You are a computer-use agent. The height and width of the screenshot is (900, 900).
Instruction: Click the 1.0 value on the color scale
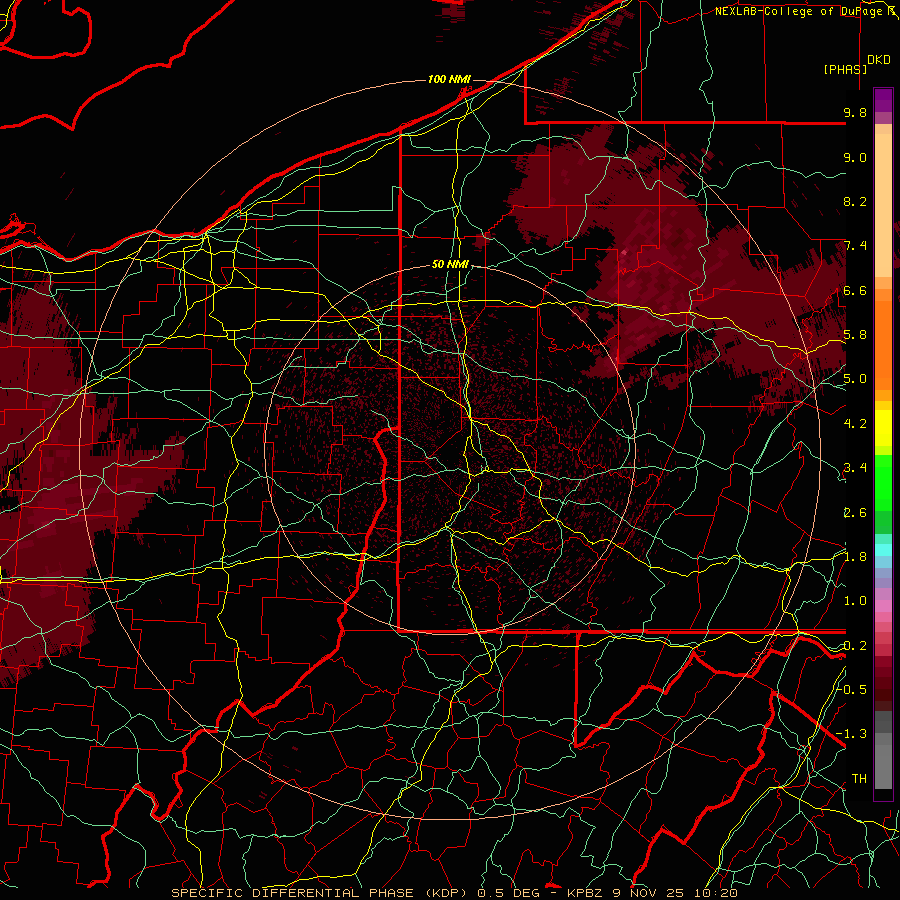855,601
